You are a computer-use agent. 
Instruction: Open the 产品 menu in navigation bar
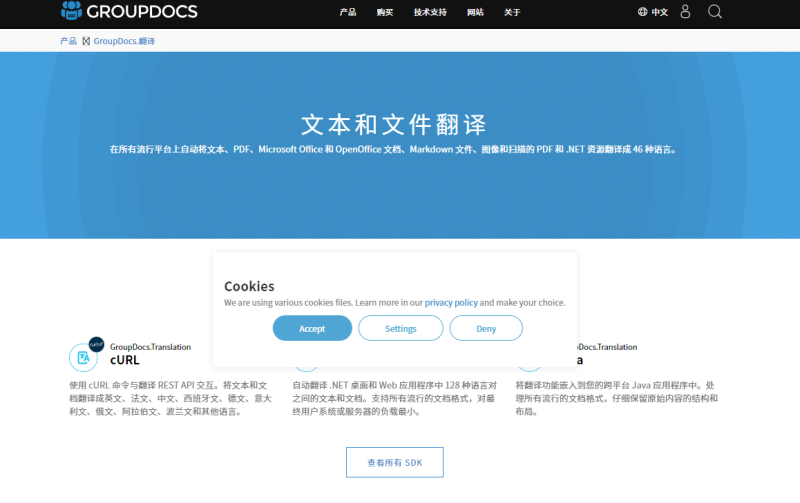click(348, 12)
